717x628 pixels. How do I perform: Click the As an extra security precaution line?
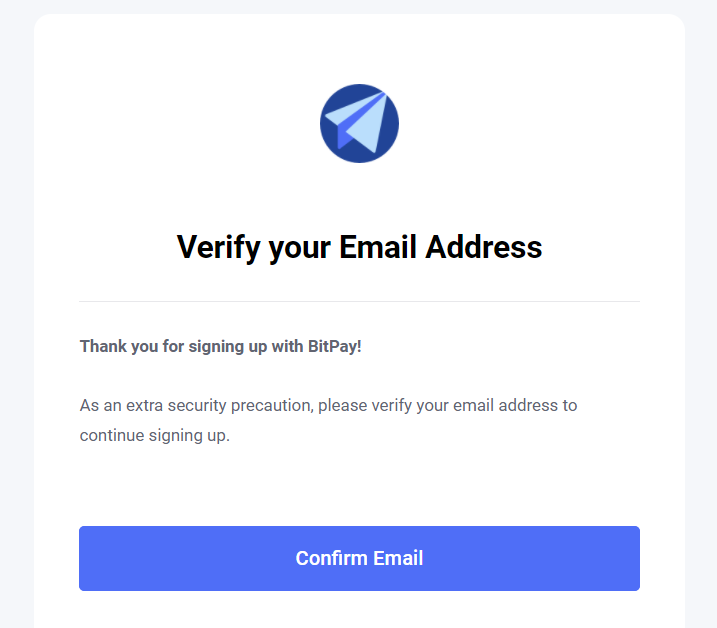point(328,406)
